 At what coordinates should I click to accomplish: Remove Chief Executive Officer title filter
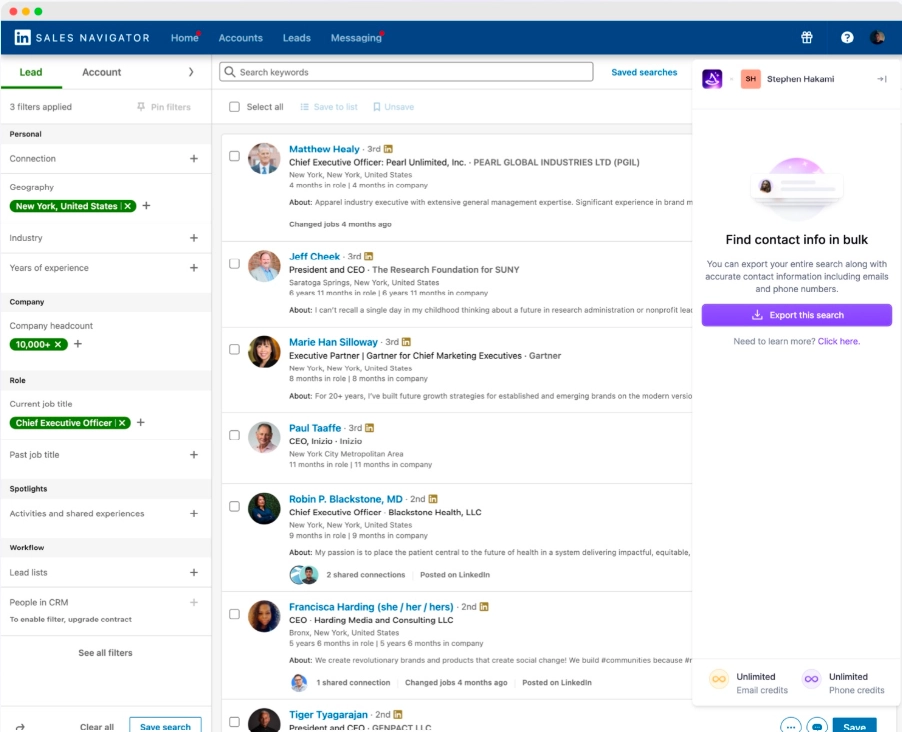coord(122,423)
